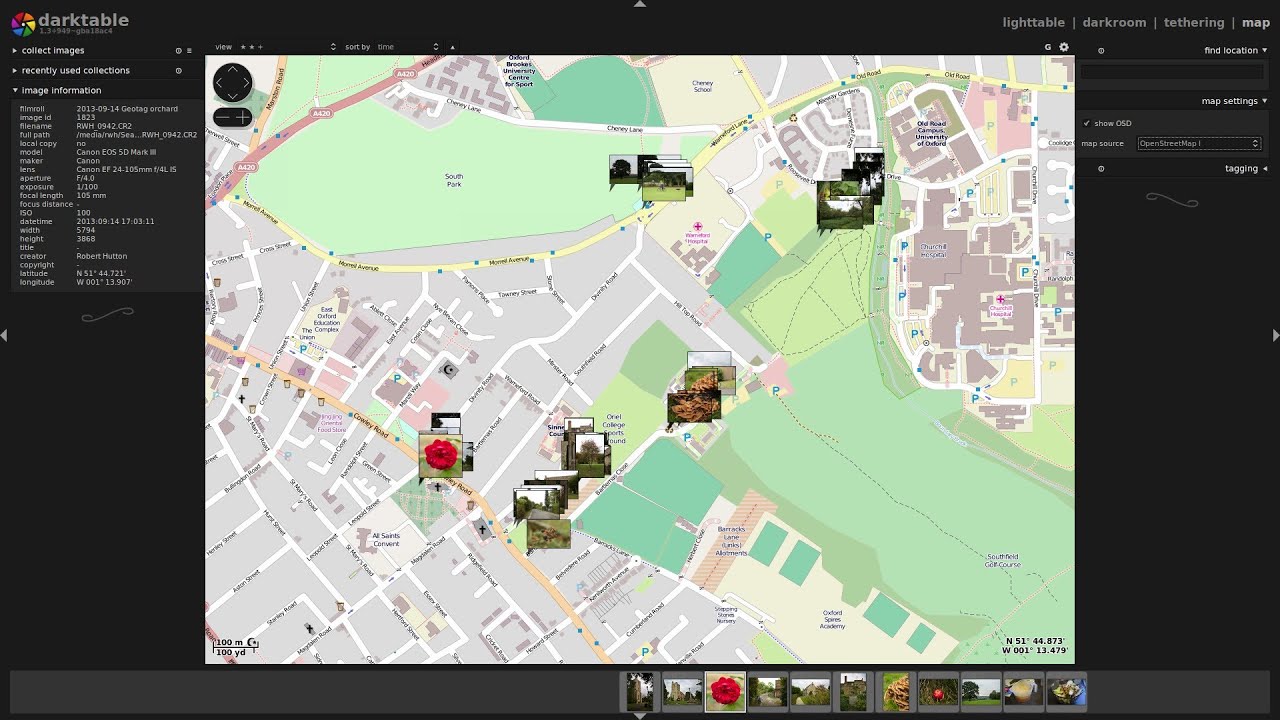Reset the find location module
Screen dimensions: 1280x720
tap(1101, 50)
